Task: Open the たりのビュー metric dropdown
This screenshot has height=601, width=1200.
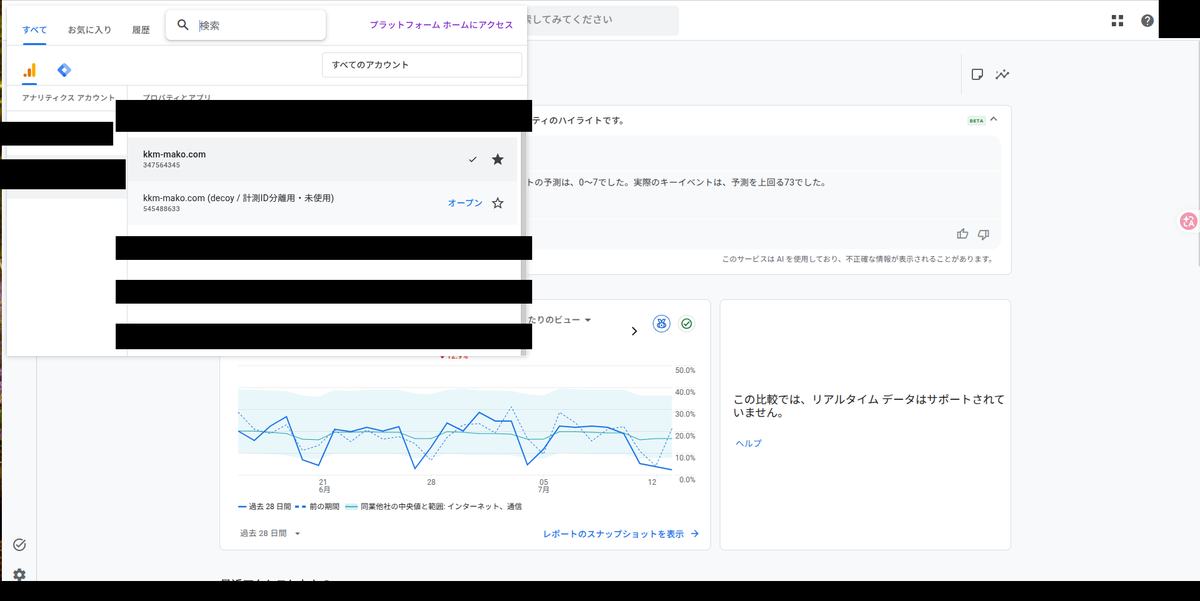Action: click(x=559, y=320)
